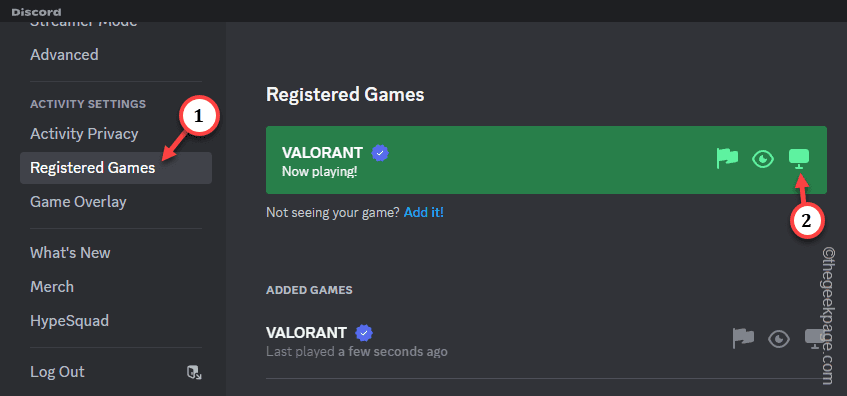This screenshot has width=847, height=396.
Task: Click the VALORANT name in Added Games
Action: point(308,333)
